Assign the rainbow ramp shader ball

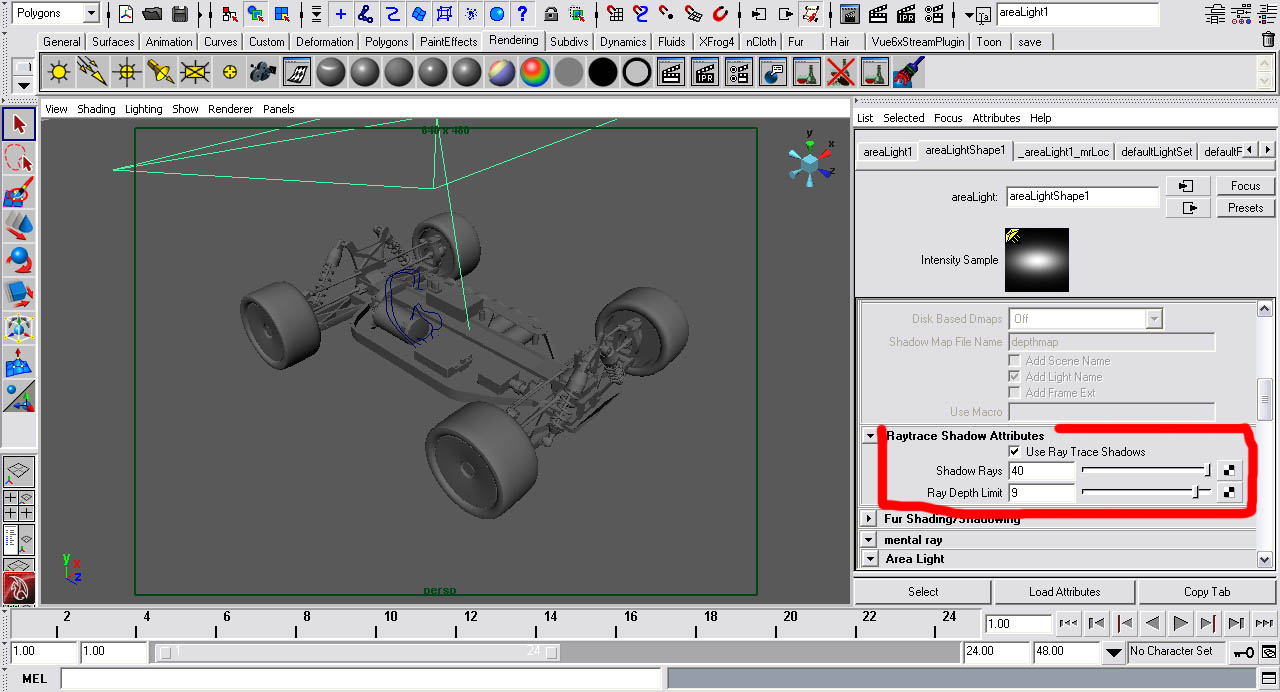pyautogui.click(x=534, y=72)
